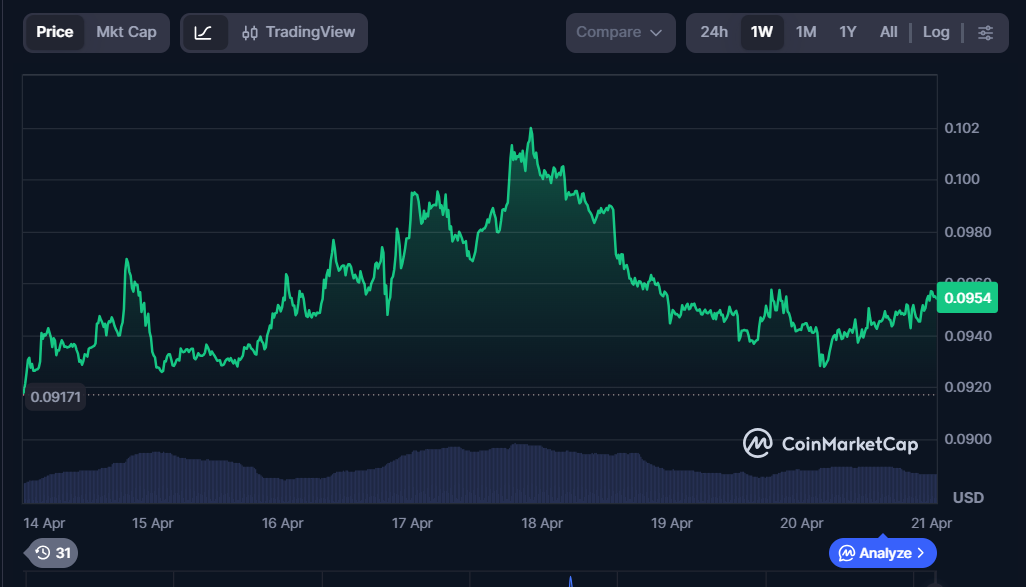Select the 1Y time range

tap(848, 32)
